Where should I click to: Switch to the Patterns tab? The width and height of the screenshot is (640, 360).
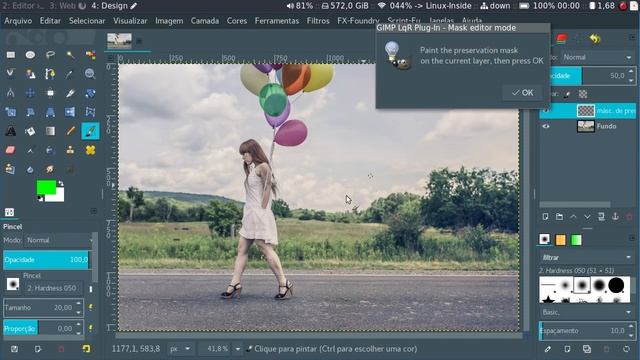coord(560,240)
